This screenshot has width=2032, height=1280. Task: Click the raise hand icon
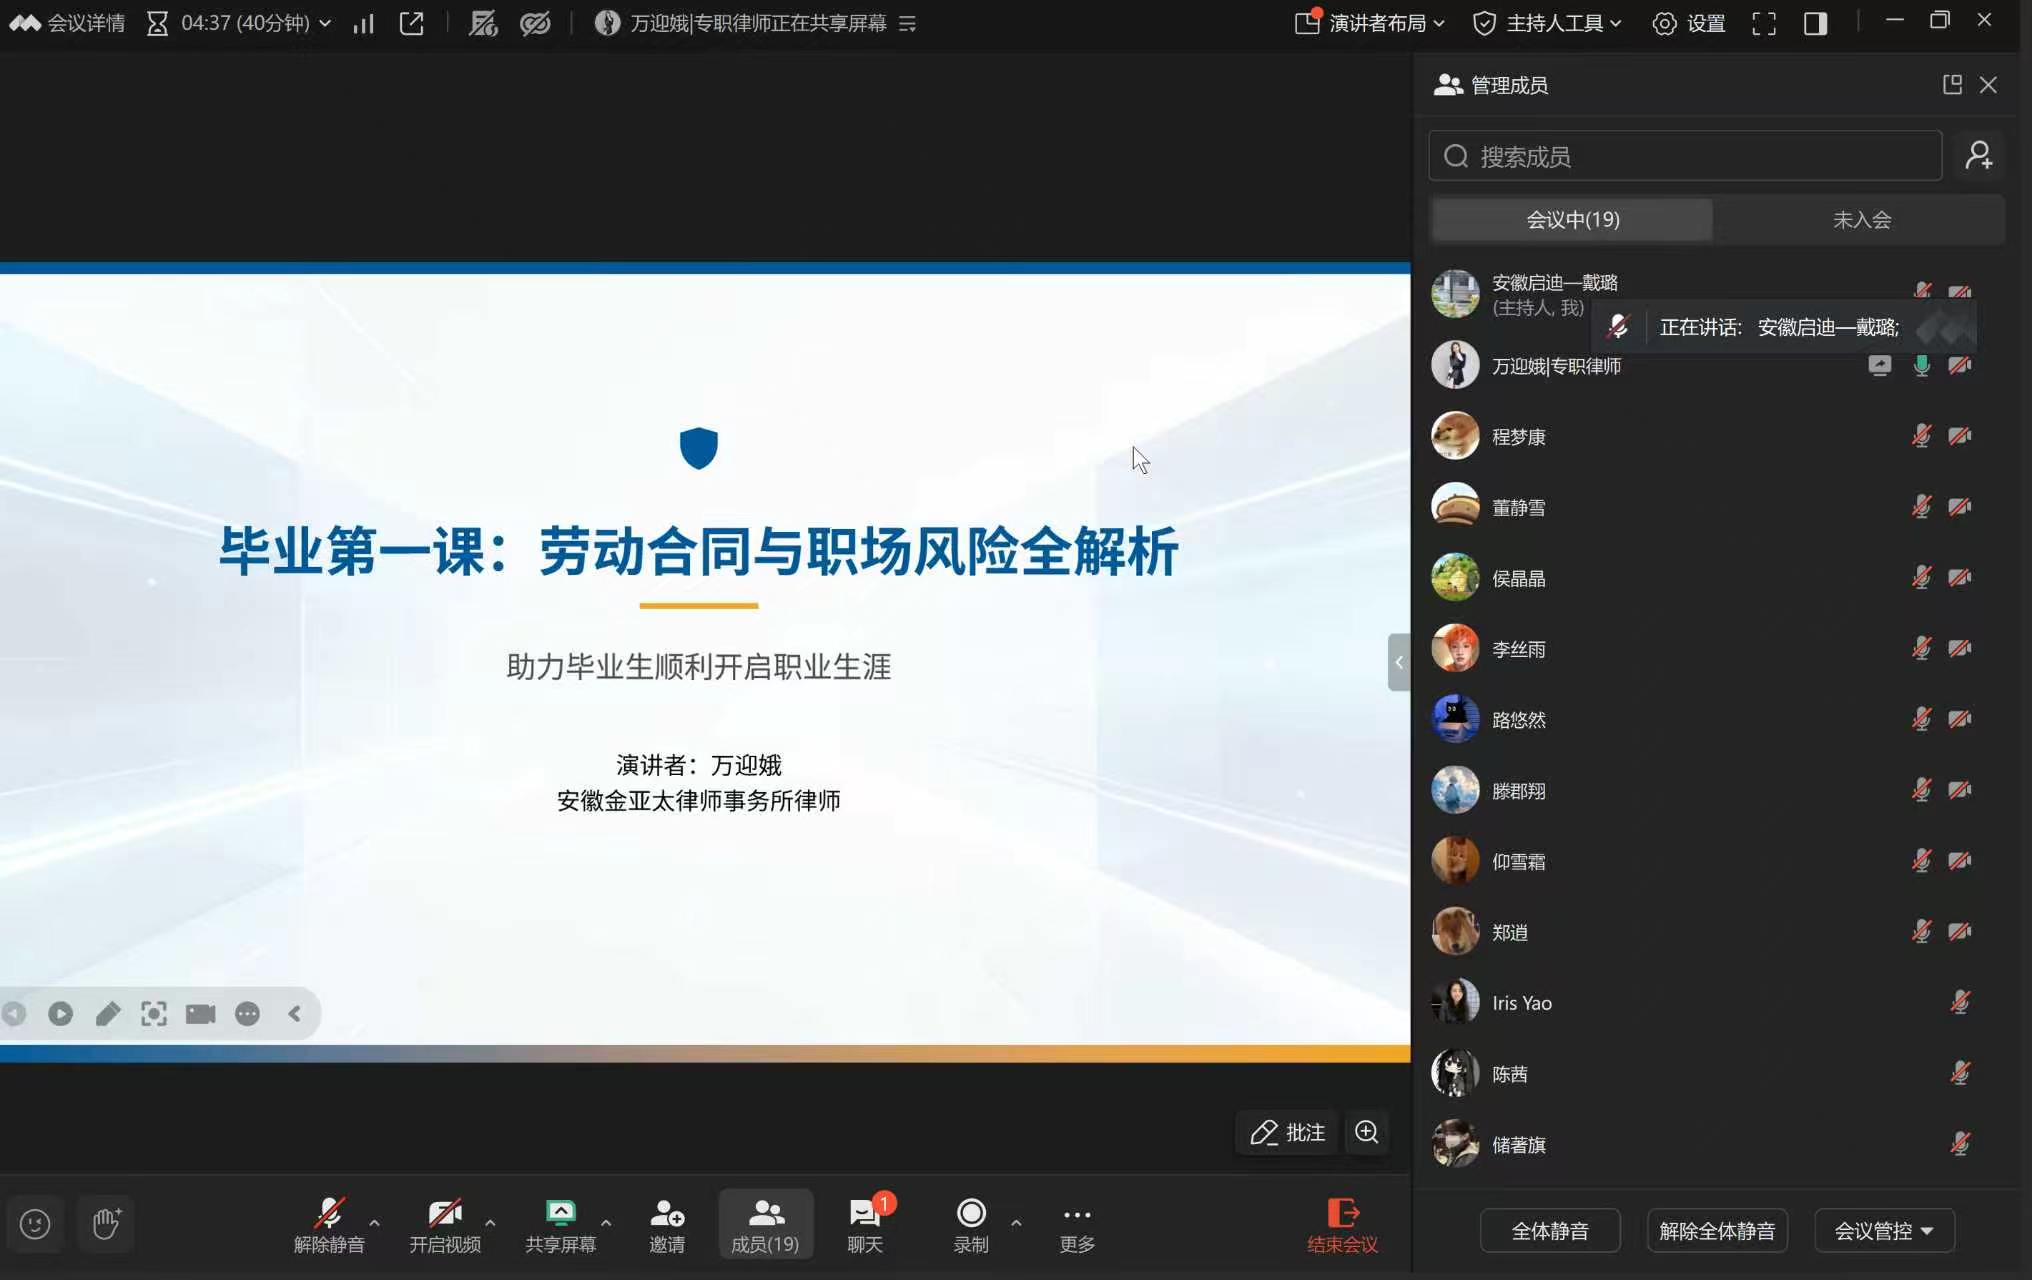pos(106,1223)
